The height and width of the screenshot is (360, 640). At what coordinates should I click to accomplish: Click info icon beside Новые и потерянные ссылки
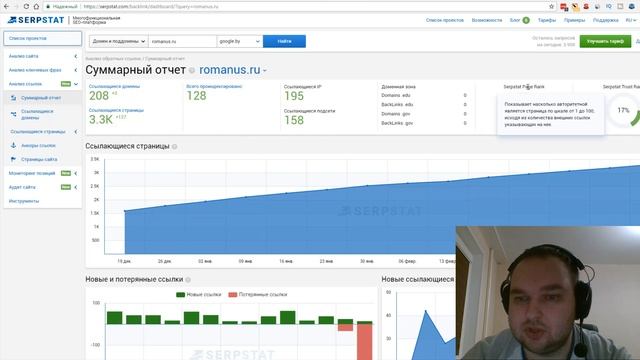[x=188, y=280]
